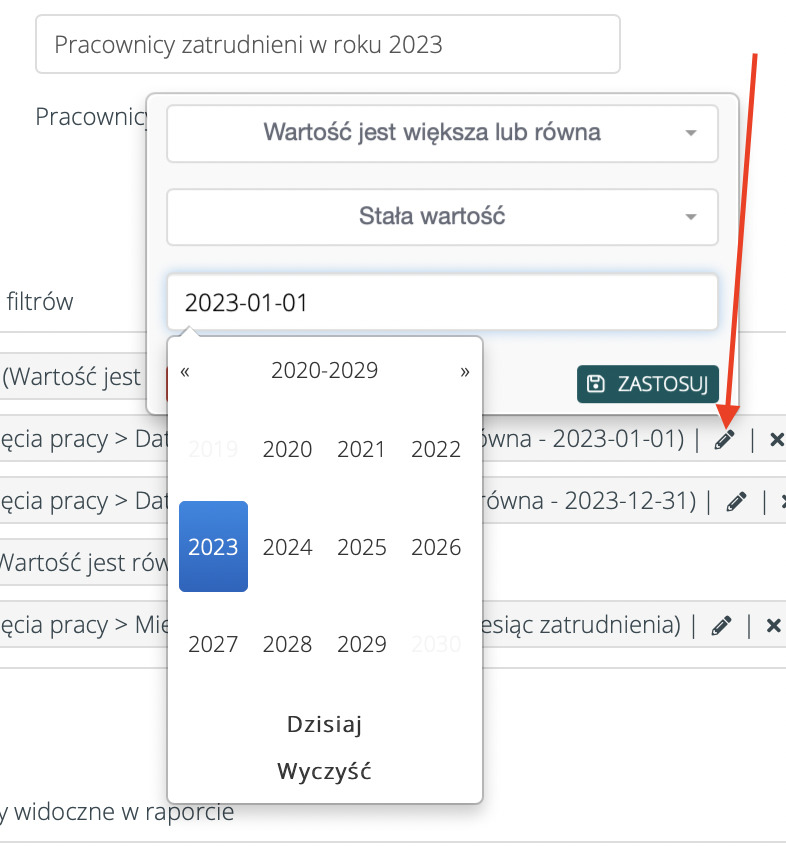Click the ZASTOSUJ apply button
This screenshot has height=848, width=786.
(x=647, y=384)
